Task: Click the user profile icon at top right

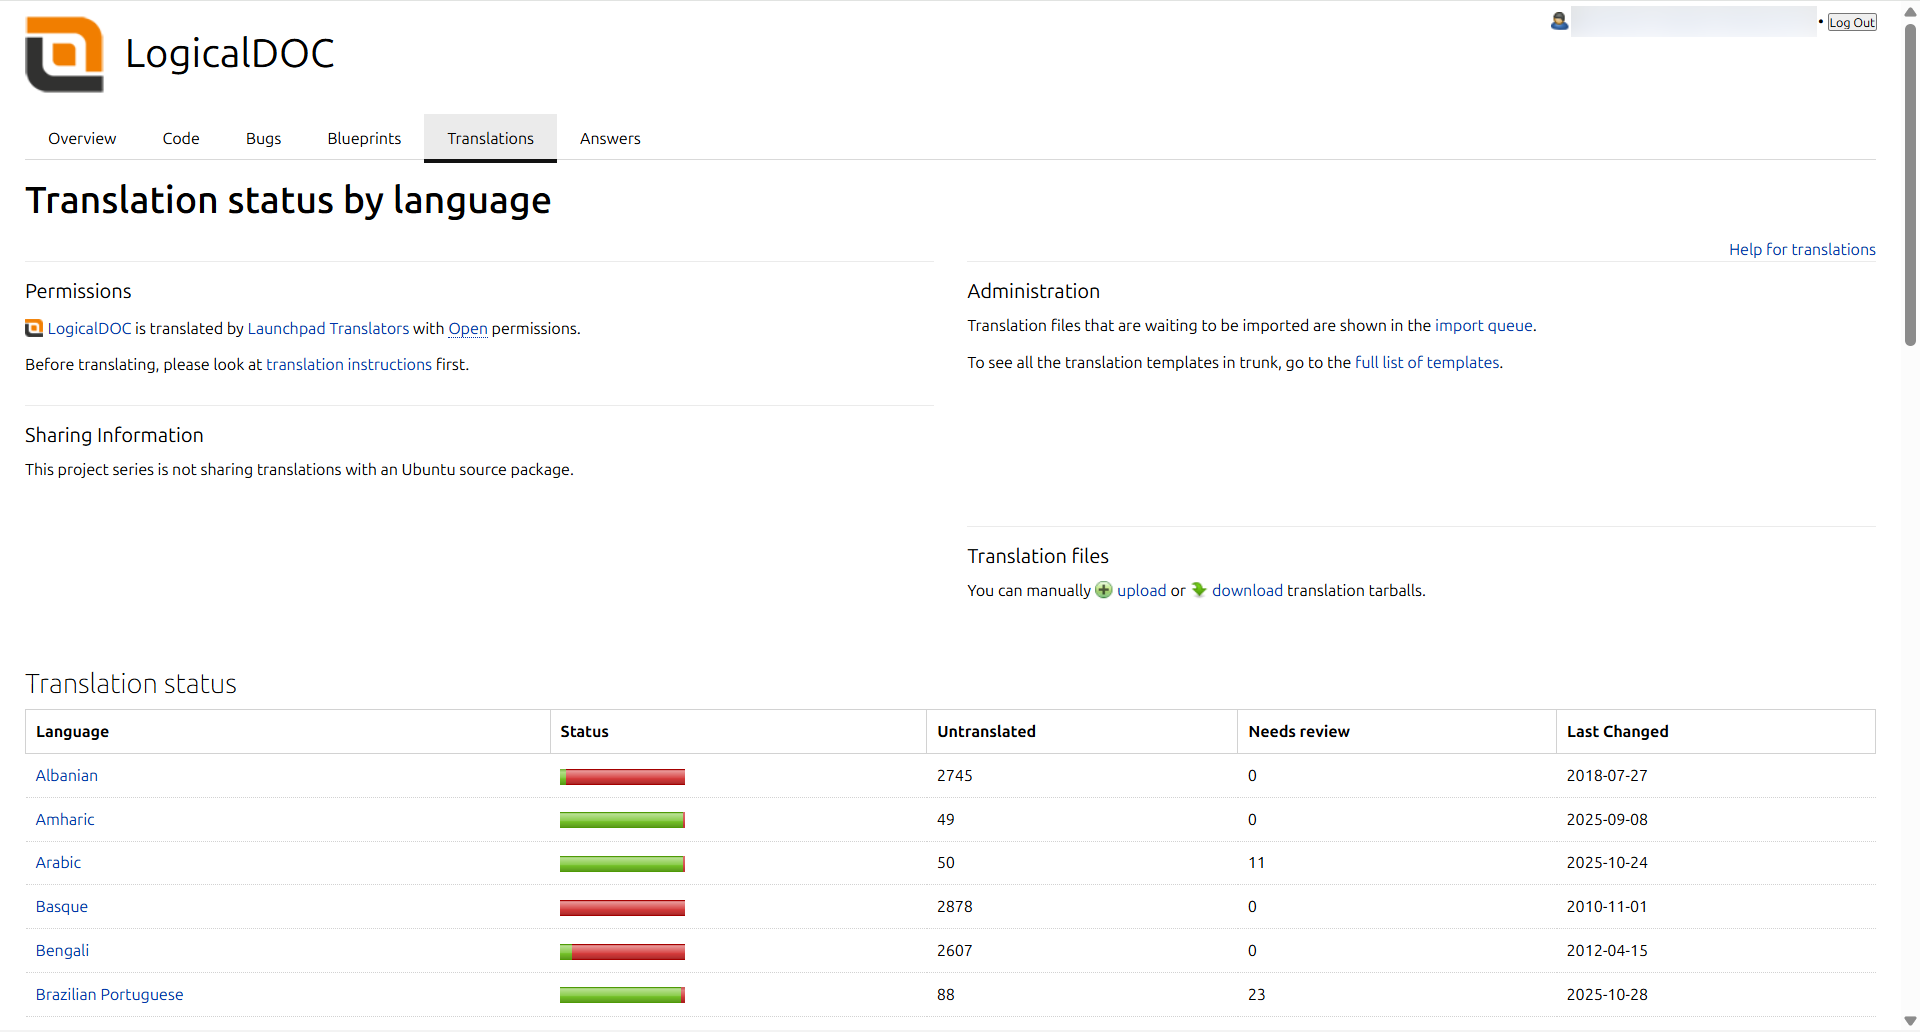Action: coord(1557,20)
